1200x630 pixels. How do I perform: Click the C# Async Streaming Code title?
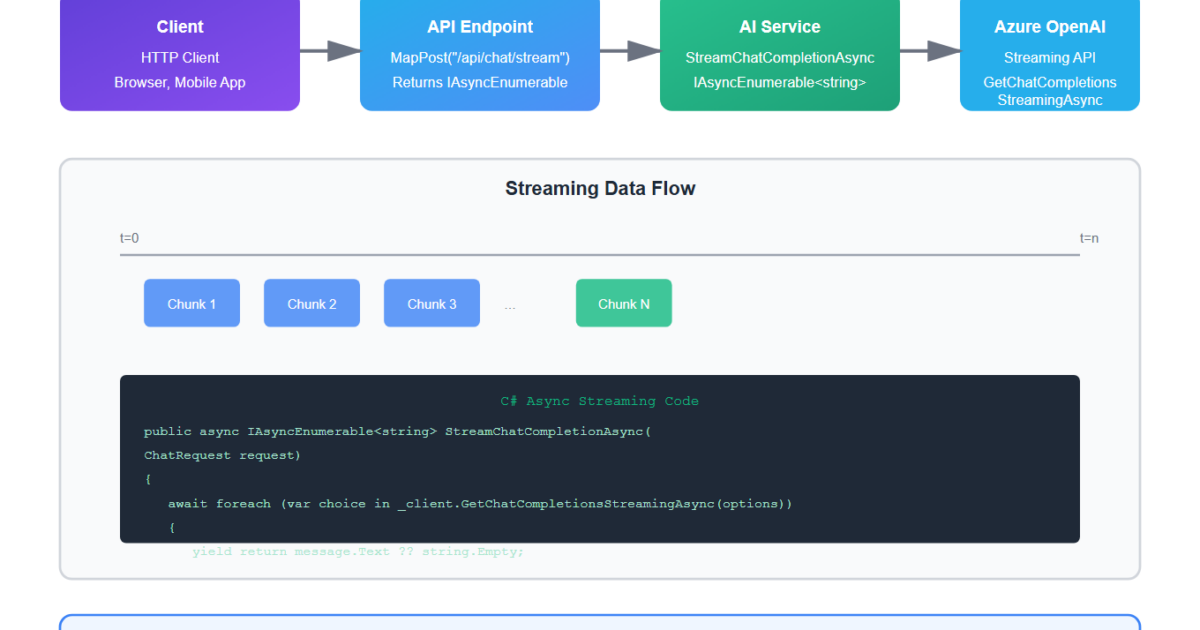(600, 401)
